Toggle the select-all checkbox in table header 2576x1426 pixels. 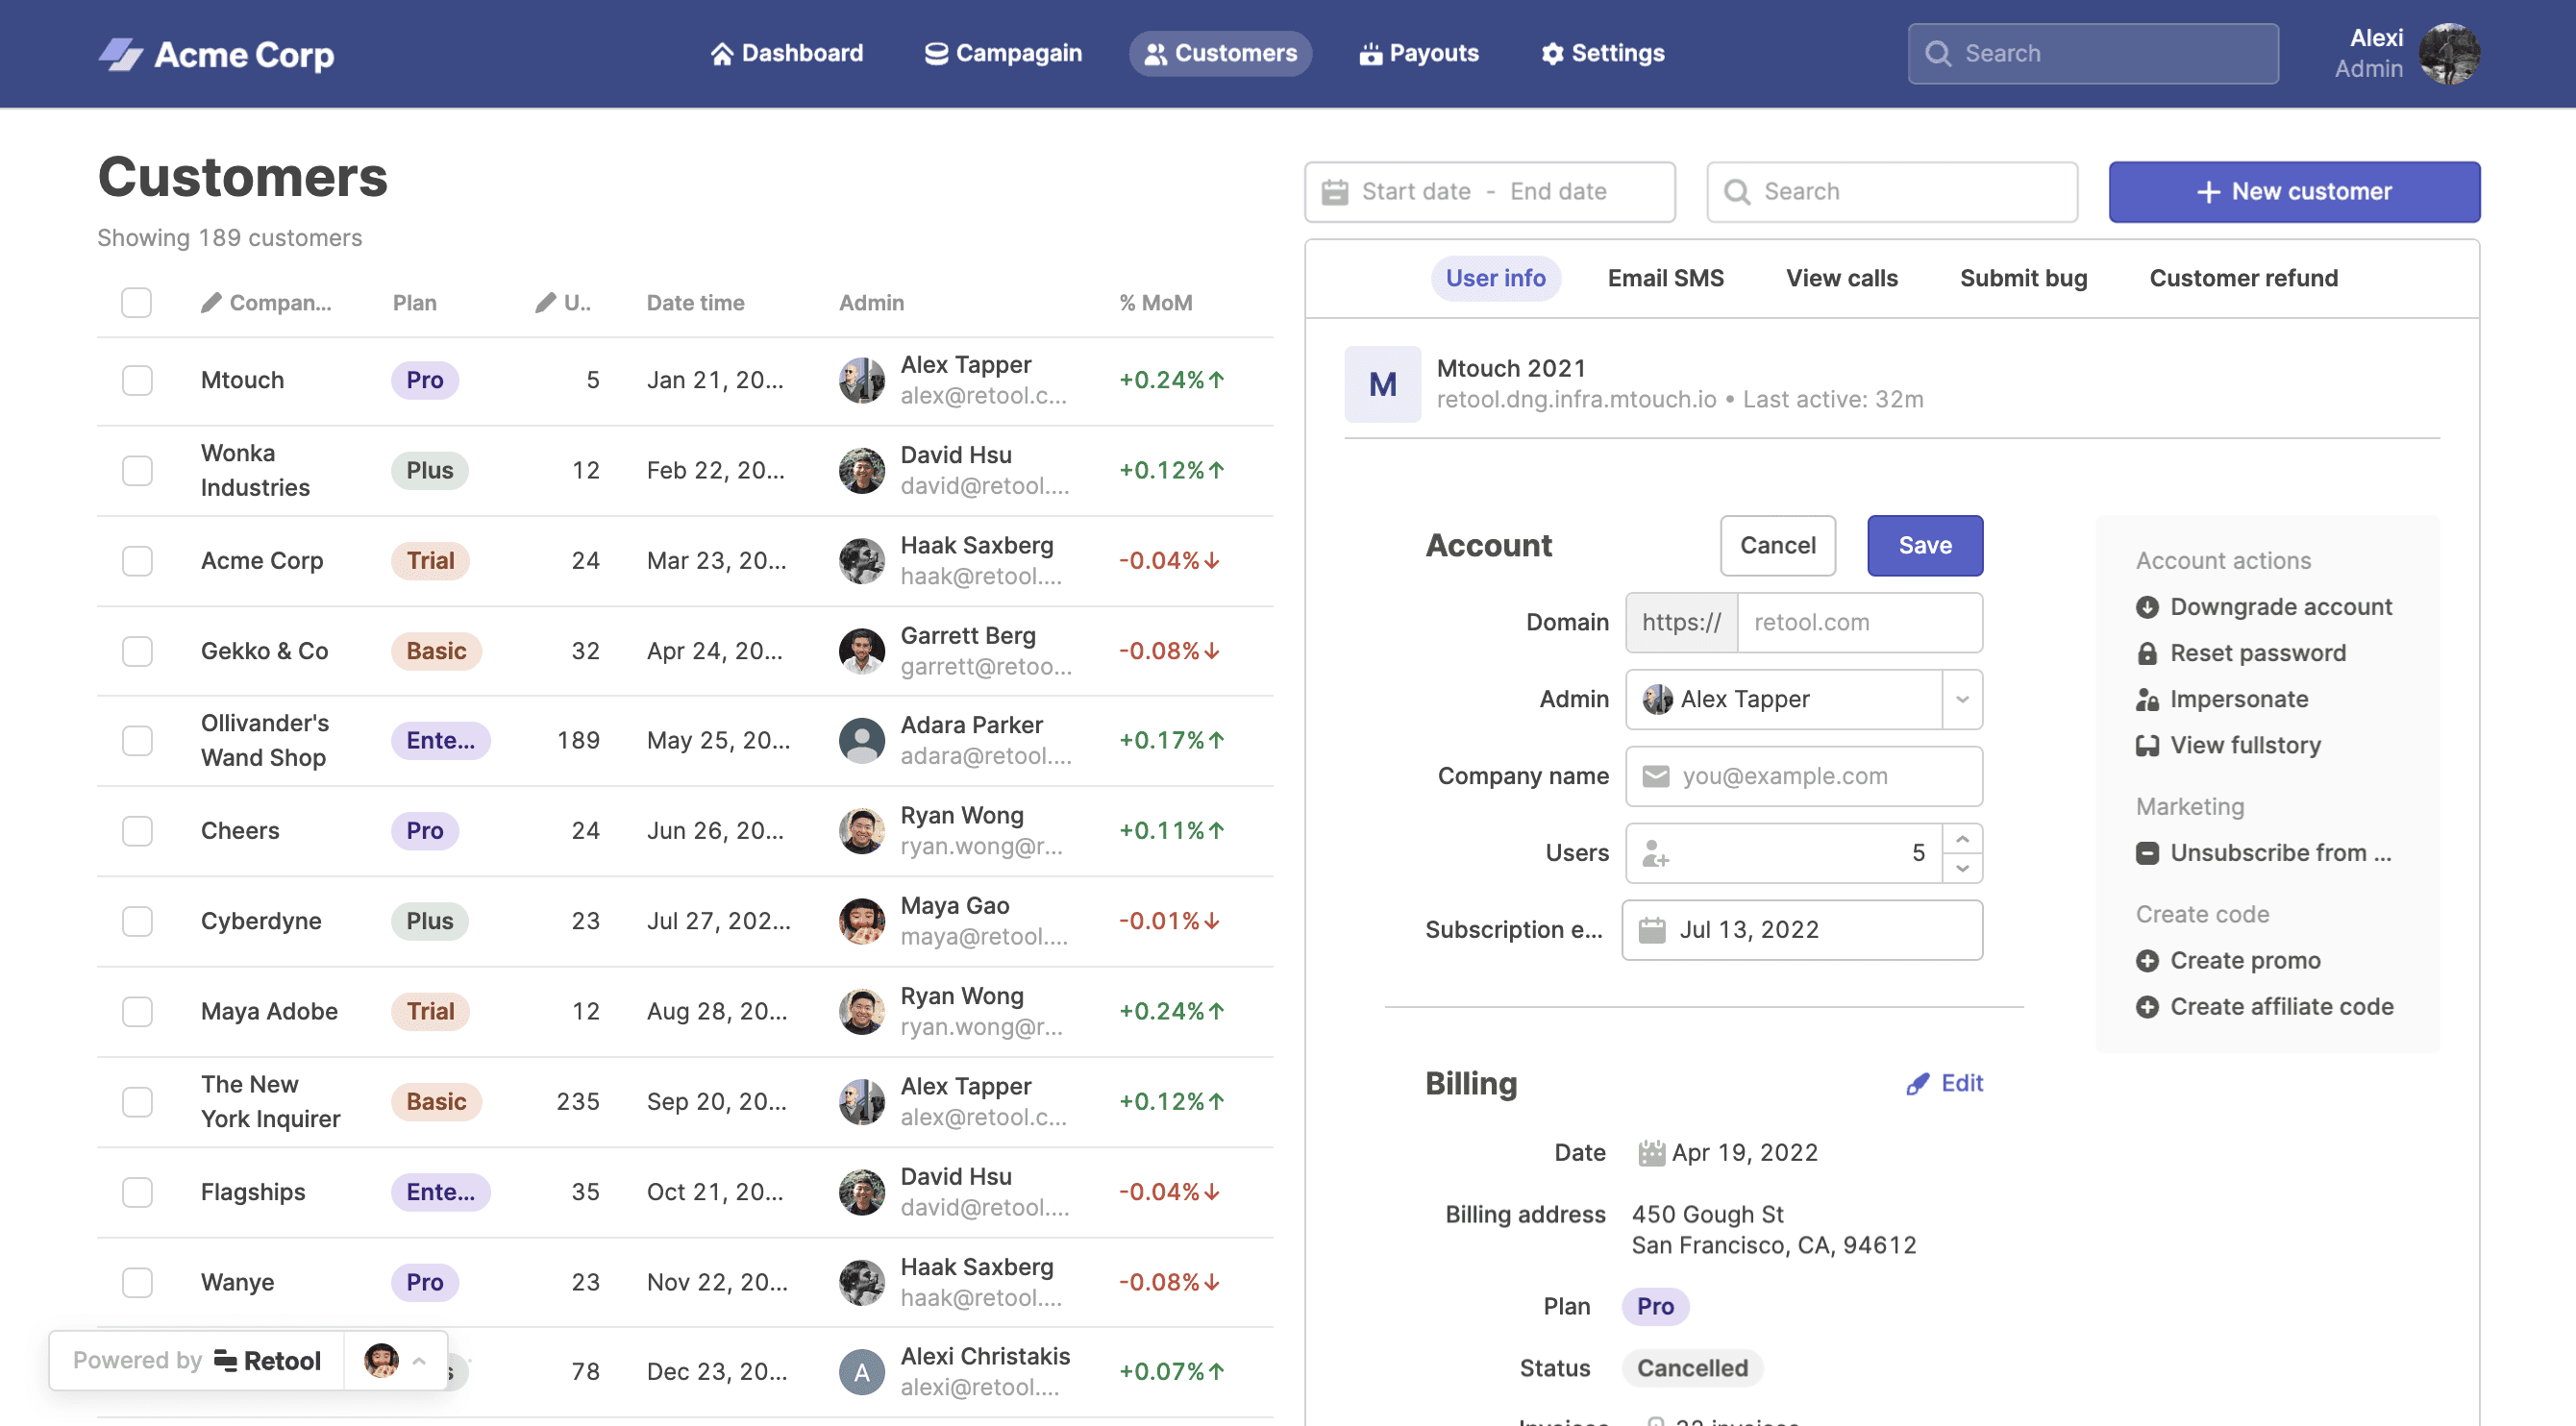click(137, 302)
